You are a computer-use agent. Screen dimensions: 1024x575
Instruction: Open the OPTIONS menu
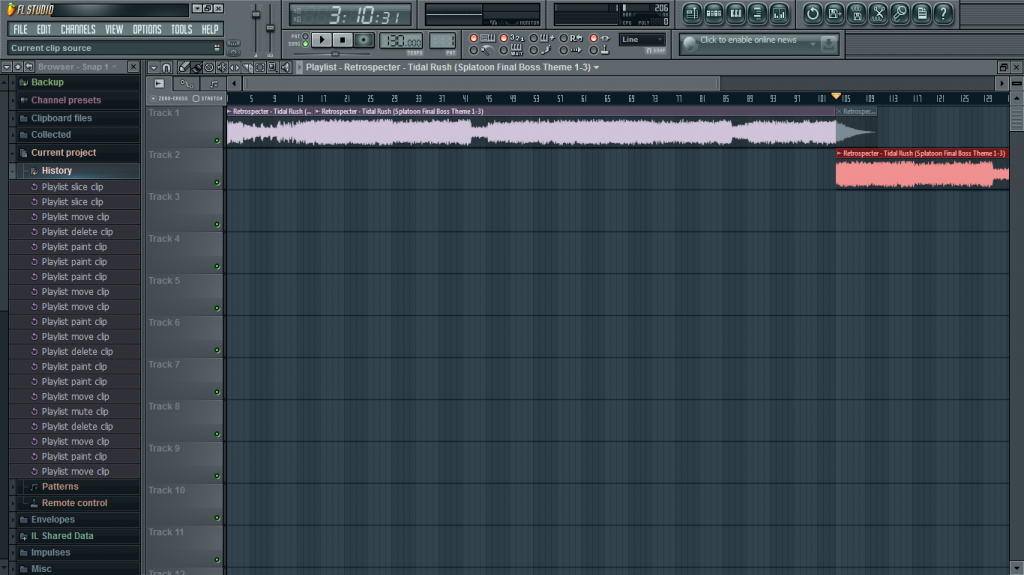tap(147, 29)
